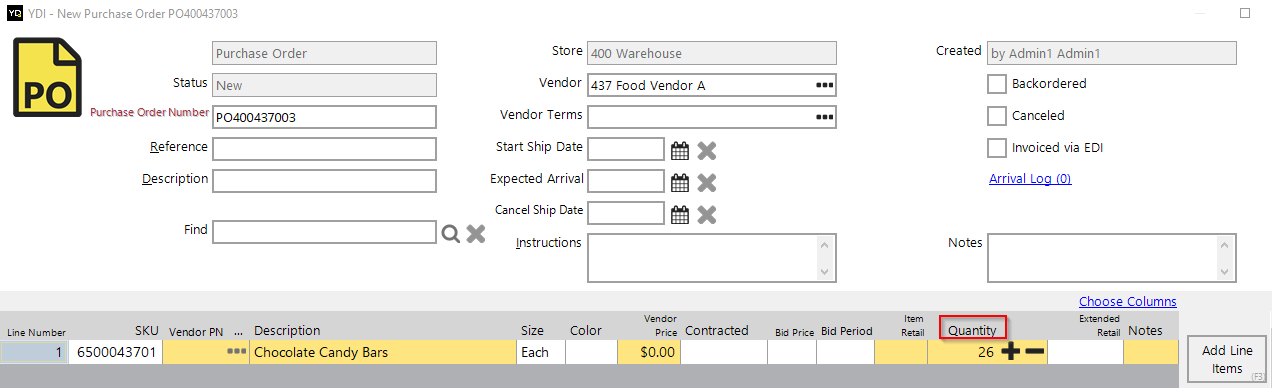Image resolution: width=1272 pixels, height=388 pixels.
Task: Click the Add Line Items button
Action: pos(1227,359)
